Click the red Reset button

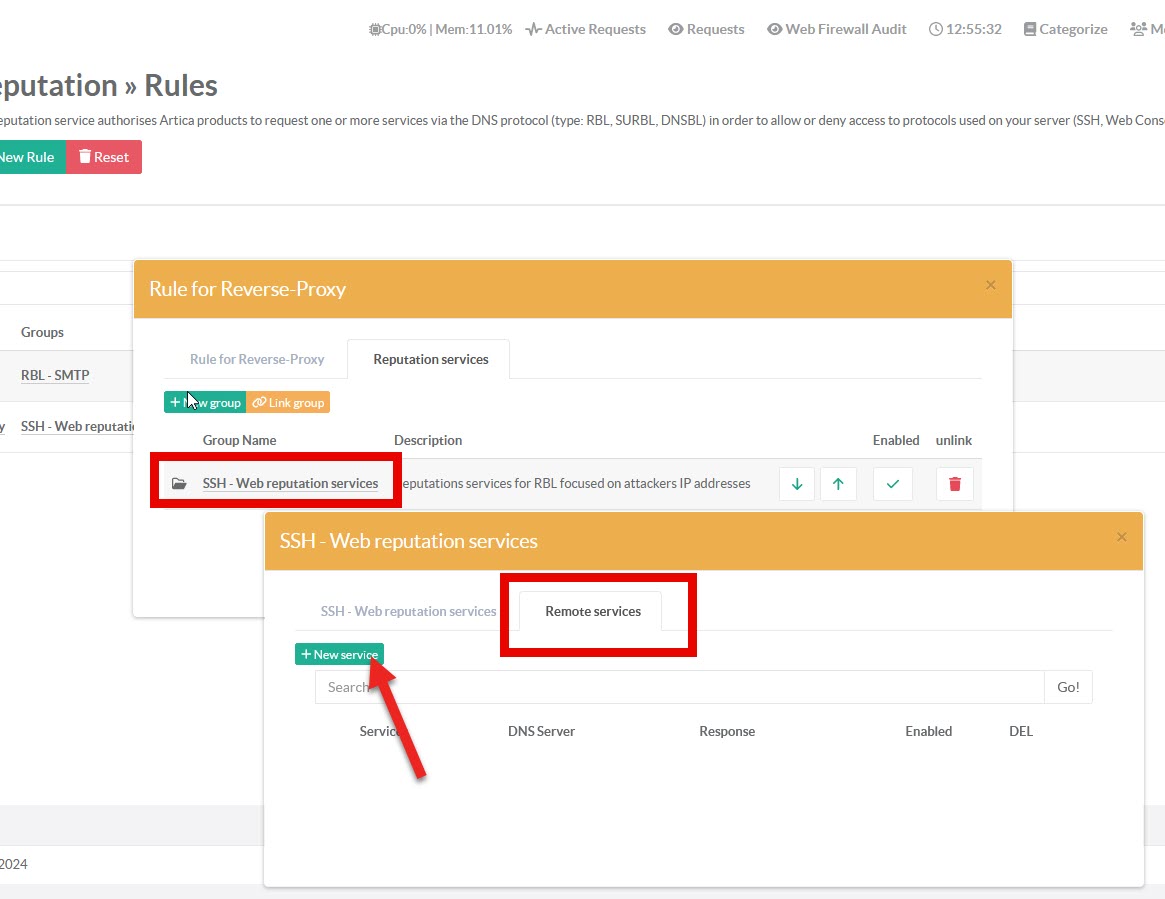pos(104,157)
